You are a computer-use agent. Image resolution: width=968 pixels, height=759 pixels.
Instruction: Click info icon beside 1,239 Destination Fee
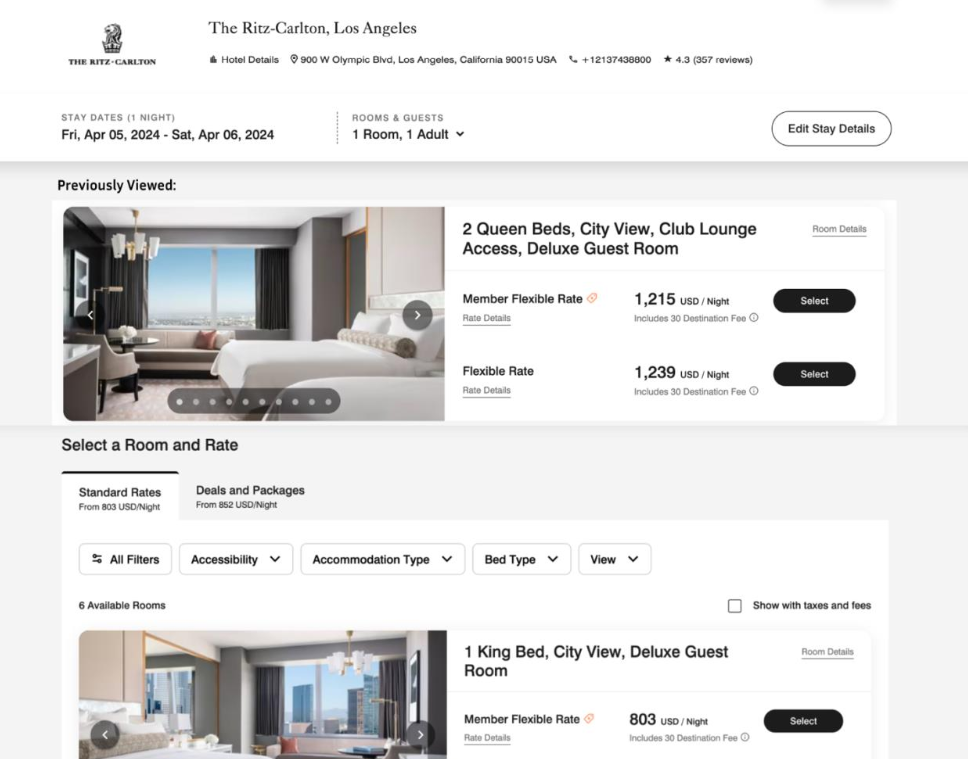(754, 391)
